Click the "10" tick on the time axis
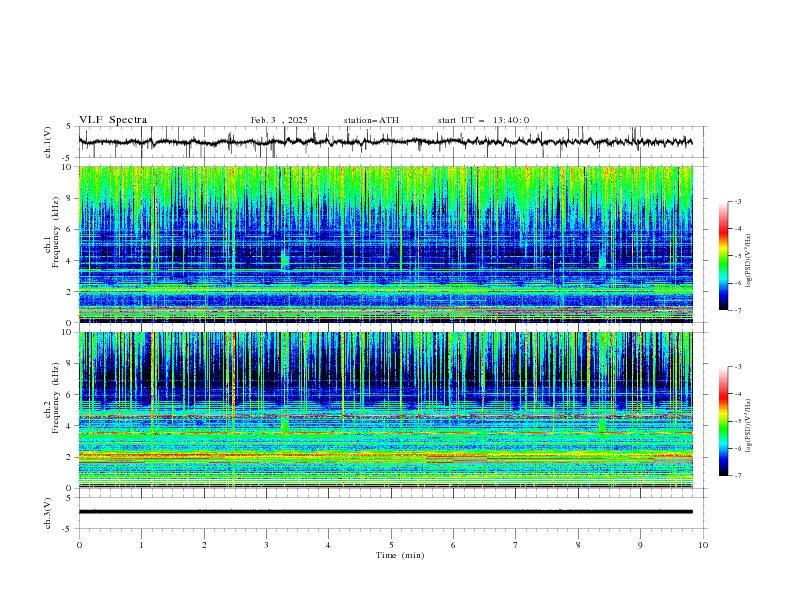 (x=703, y=545)
